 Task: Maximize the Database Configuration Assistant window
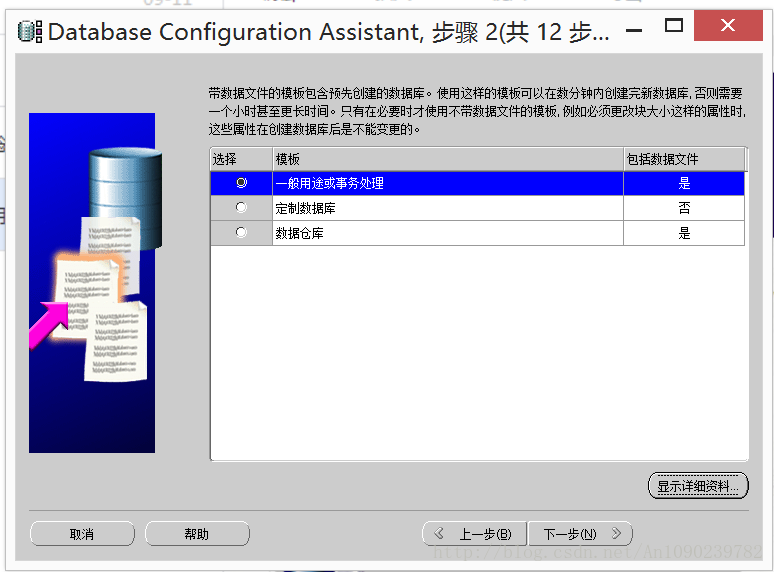pyautogui.click(x=674, y=26)
